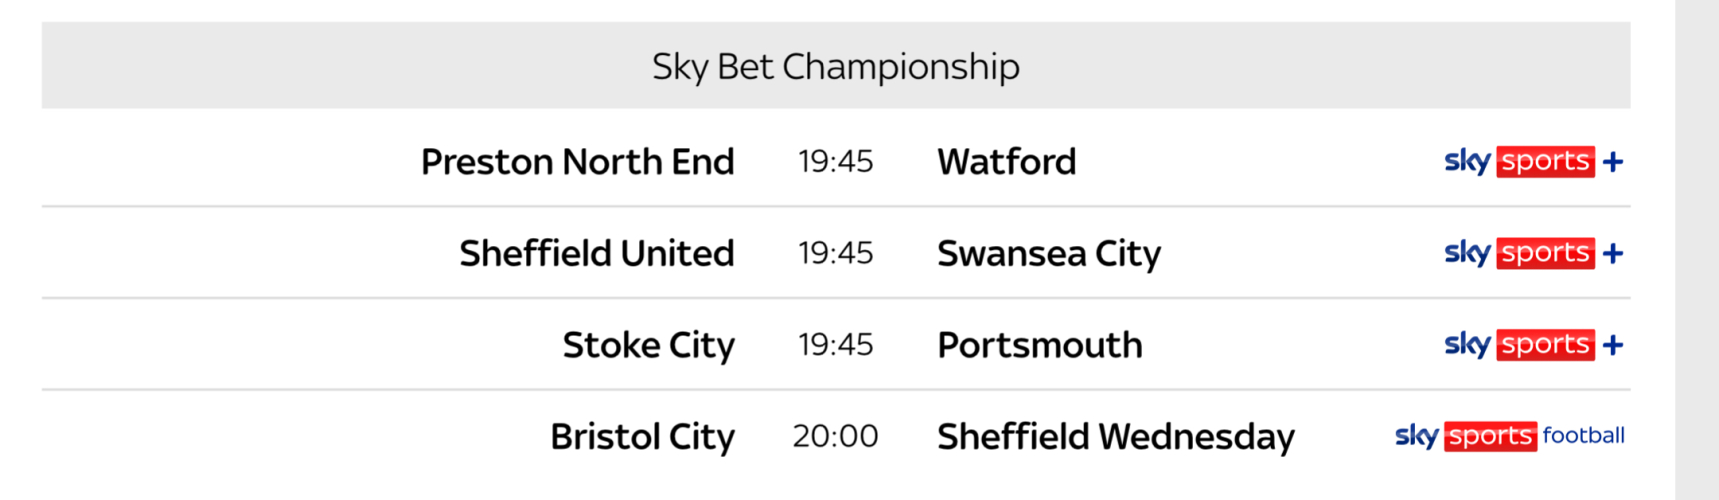The width and height of the screenshot is (1719, 500).
Task: Open Sheffield United team page
Action: pos(596,254)
